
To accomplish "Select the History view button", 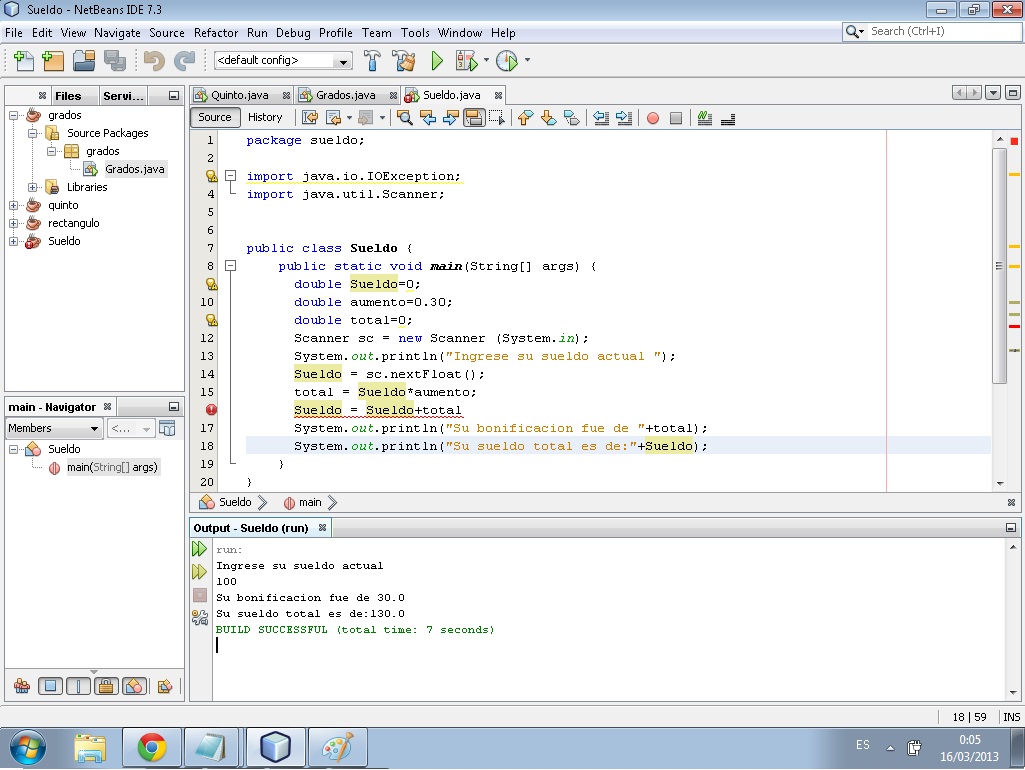I will (x=265, y=117).
